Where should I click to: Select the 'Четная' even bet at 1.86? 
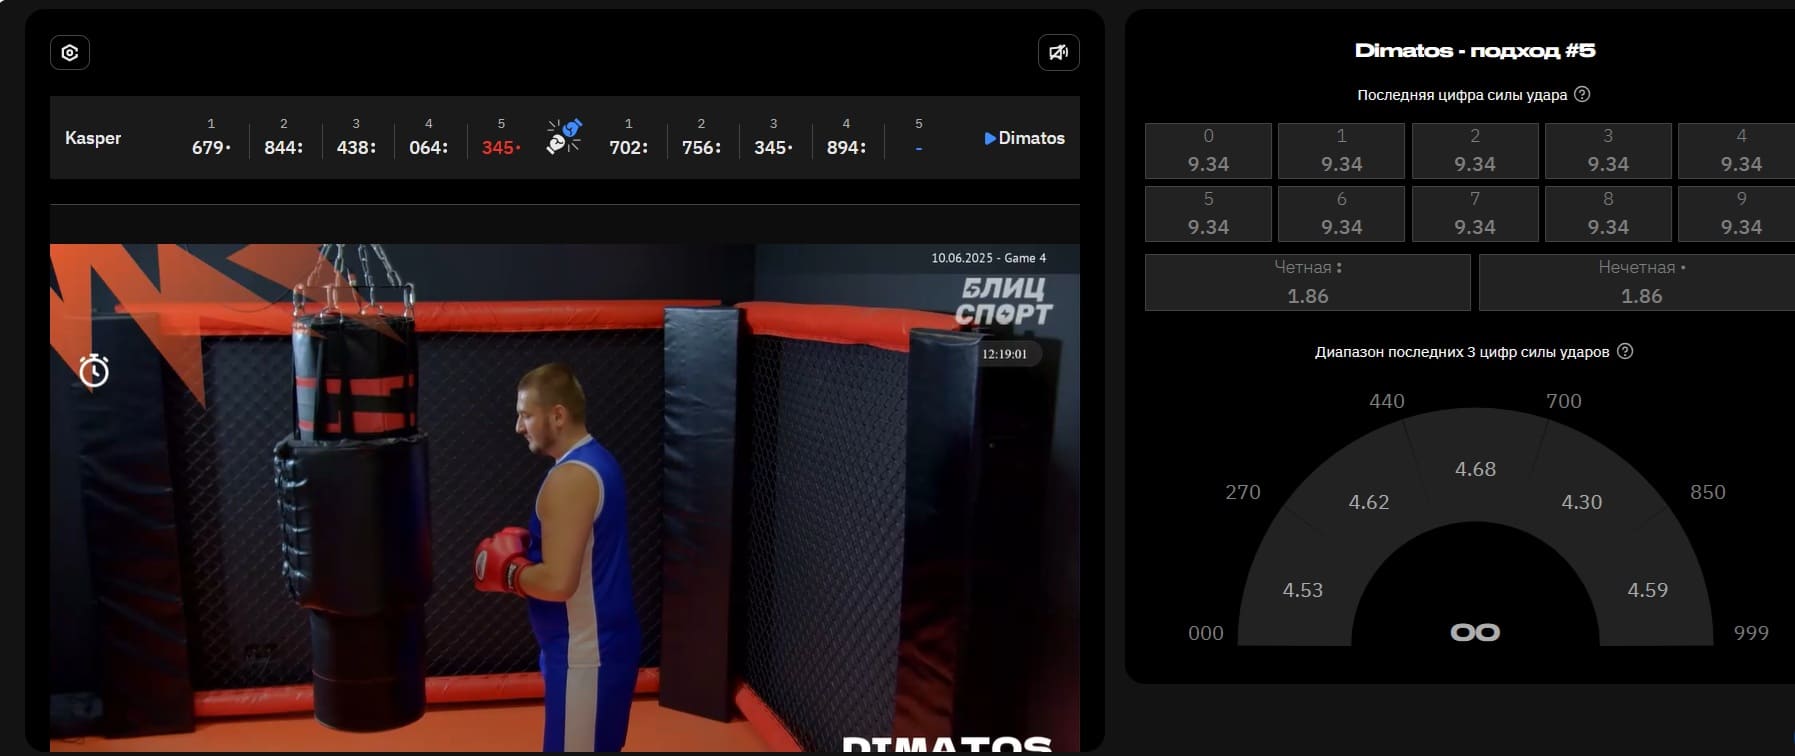[x=1307, y=282]
